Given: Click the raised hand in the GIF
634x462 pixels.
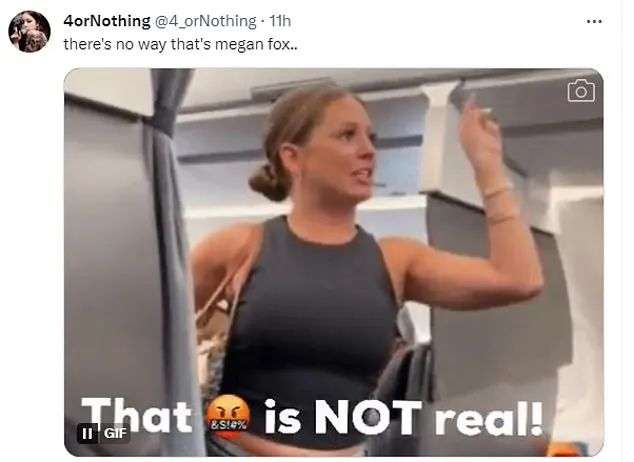Looking at the screenshot, I should [x=478, y=131].
